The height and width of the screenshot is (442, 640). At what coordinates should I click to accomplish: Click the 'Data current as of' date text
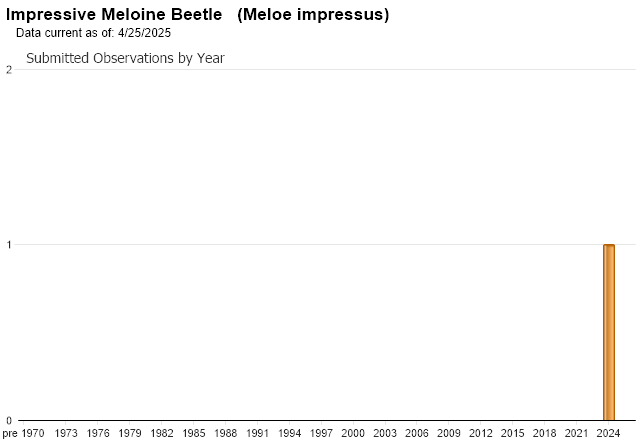[x=93, y=33]
